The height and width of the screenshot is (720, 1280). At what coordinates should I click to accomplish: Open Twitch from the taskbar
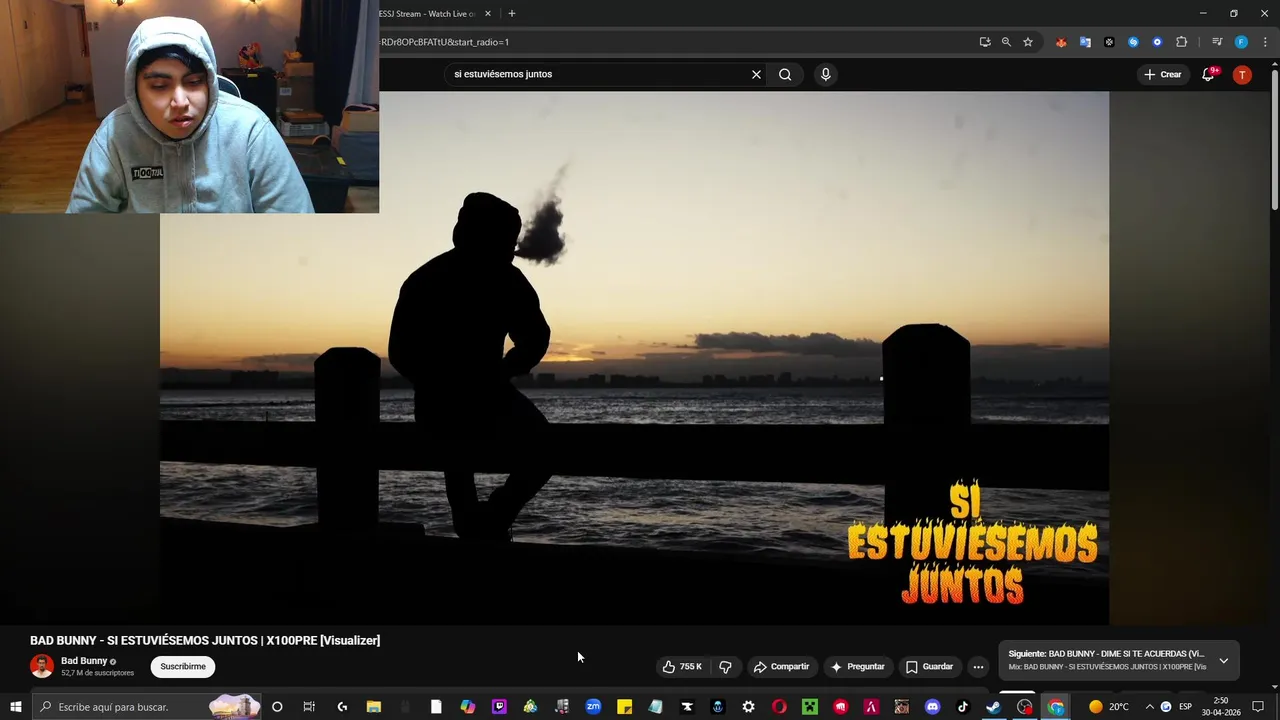pos(499,707)
